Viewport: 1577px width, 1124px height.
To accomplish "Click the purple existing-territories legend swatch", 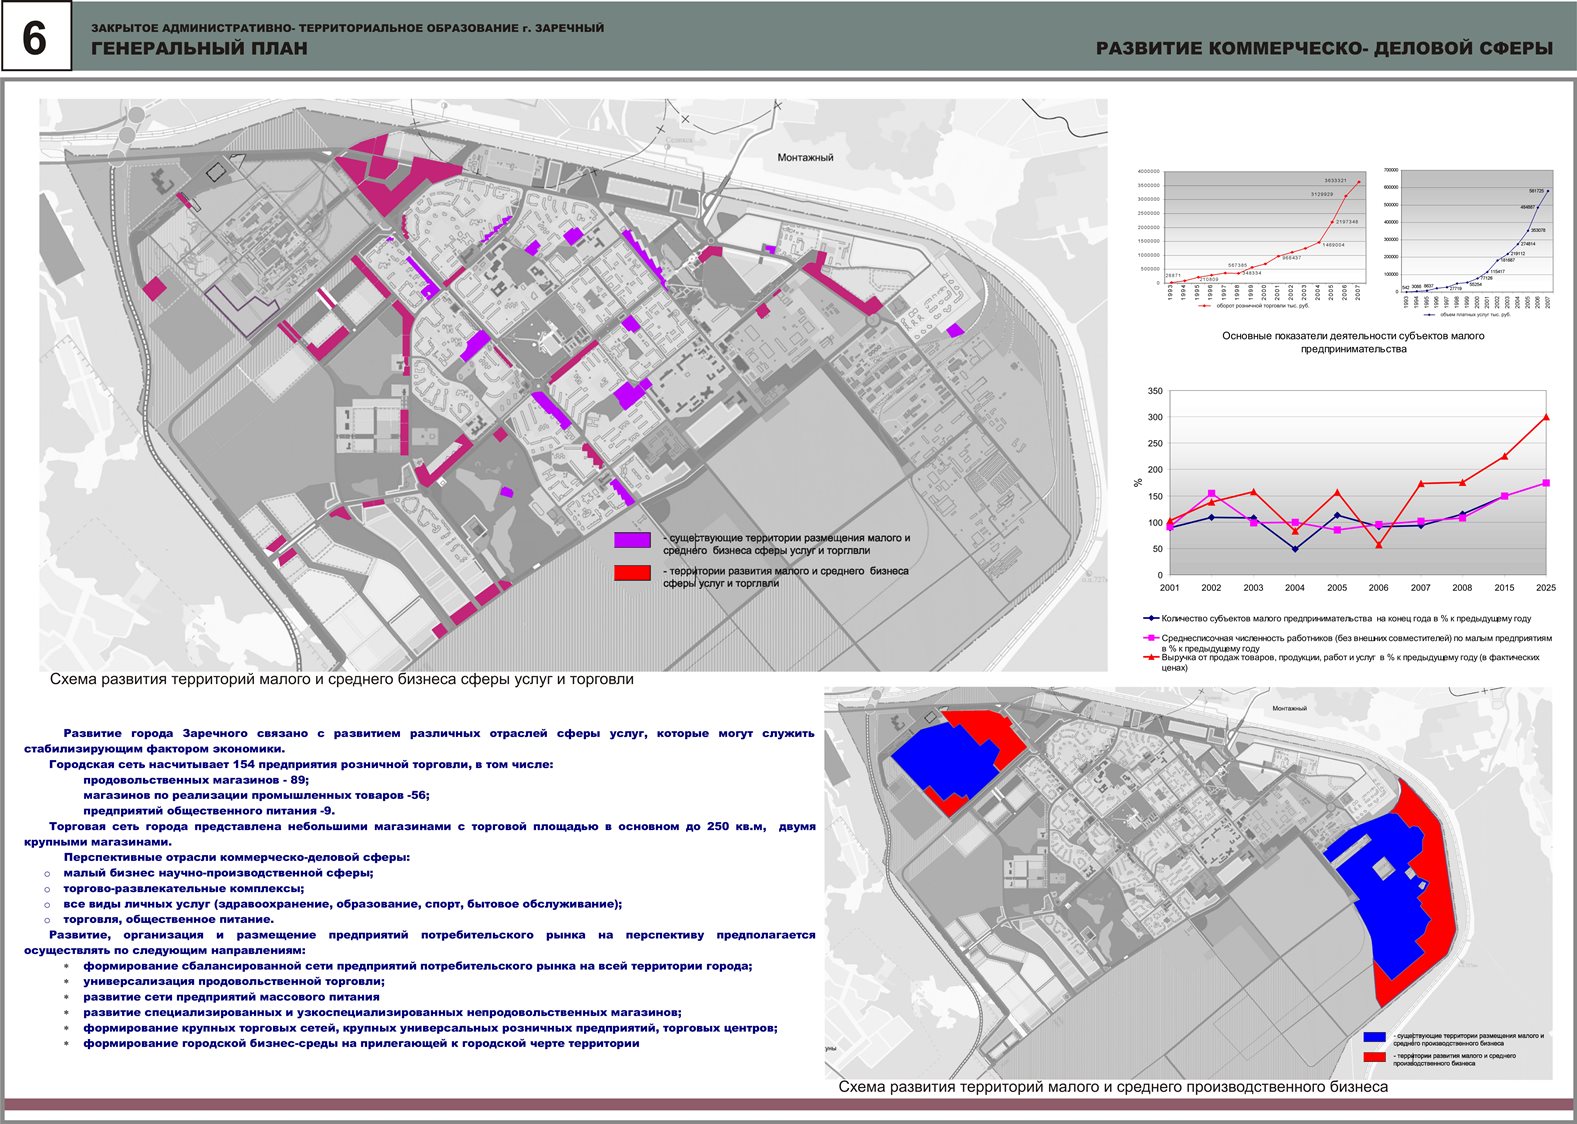I will pos(632,540).
